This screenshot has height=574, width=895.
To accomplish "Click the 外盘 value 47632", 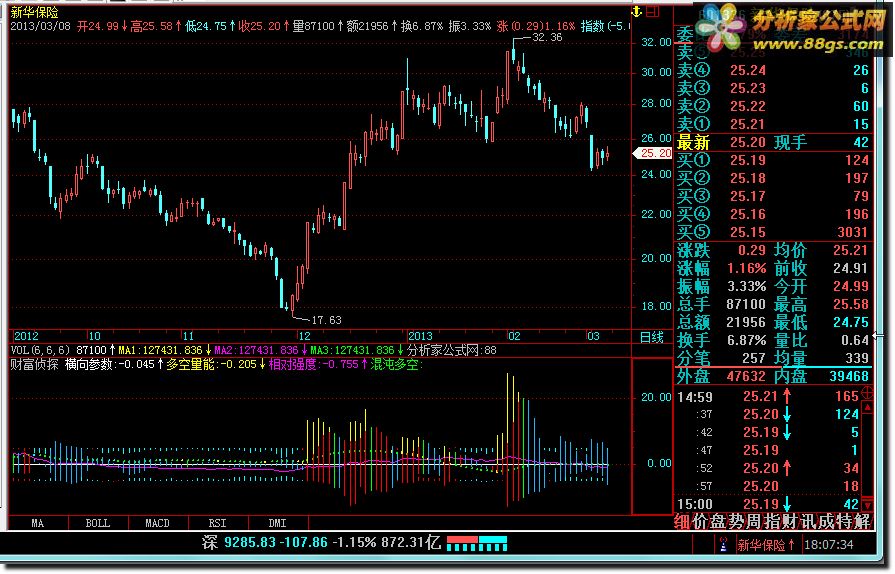I will coord(746,377).
